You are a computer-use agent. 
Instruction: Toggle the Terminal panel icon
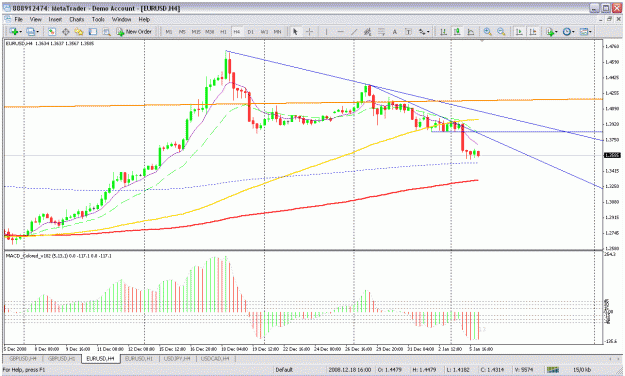(x=92, y=31)
